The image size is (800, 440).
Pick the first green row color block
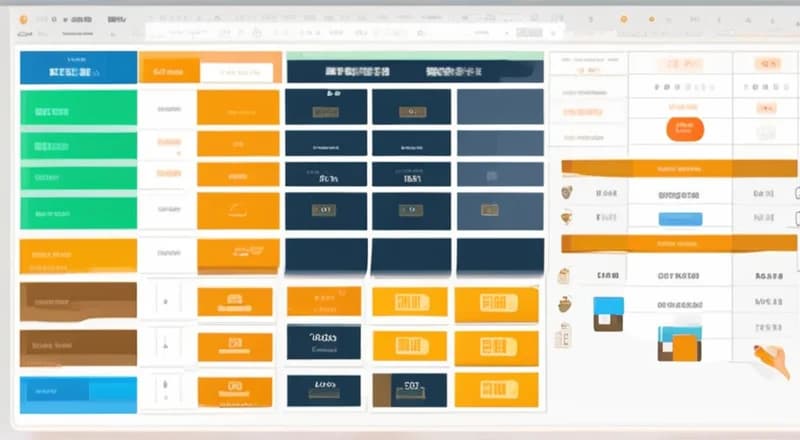coord(78,109)
